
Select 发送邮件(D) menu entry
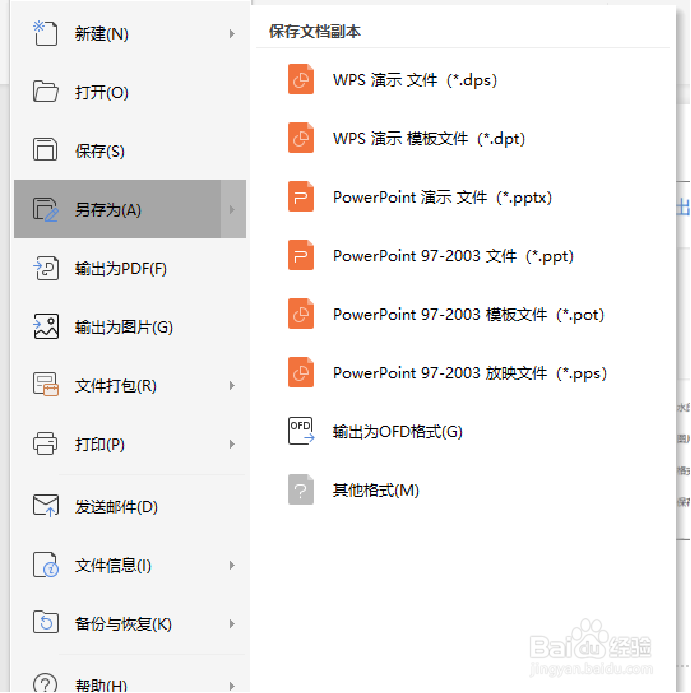[x=130, y=506]
